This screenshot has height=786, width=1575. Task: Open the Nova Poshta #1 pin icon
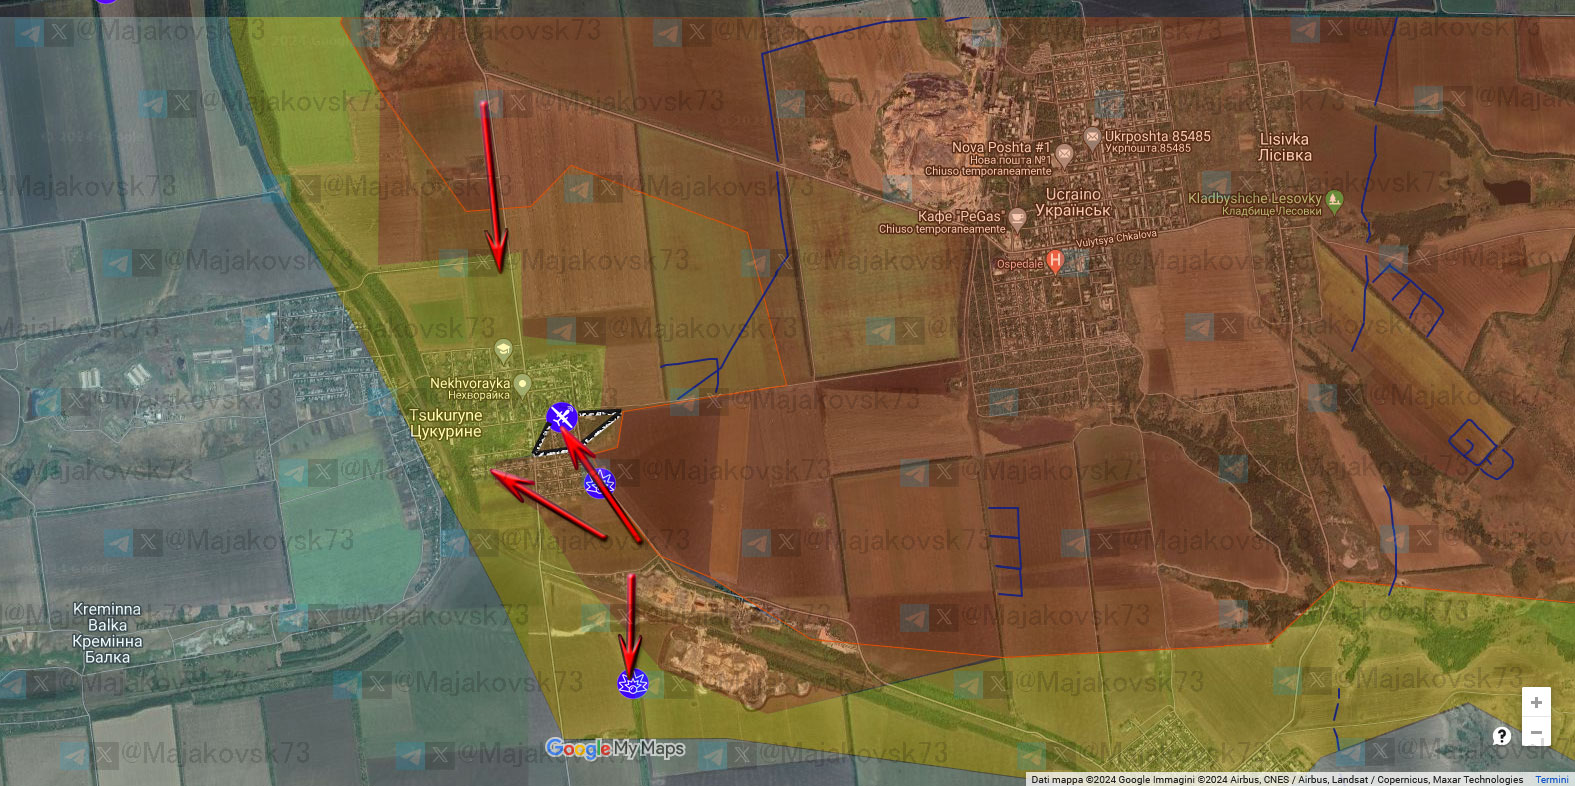1064,155
